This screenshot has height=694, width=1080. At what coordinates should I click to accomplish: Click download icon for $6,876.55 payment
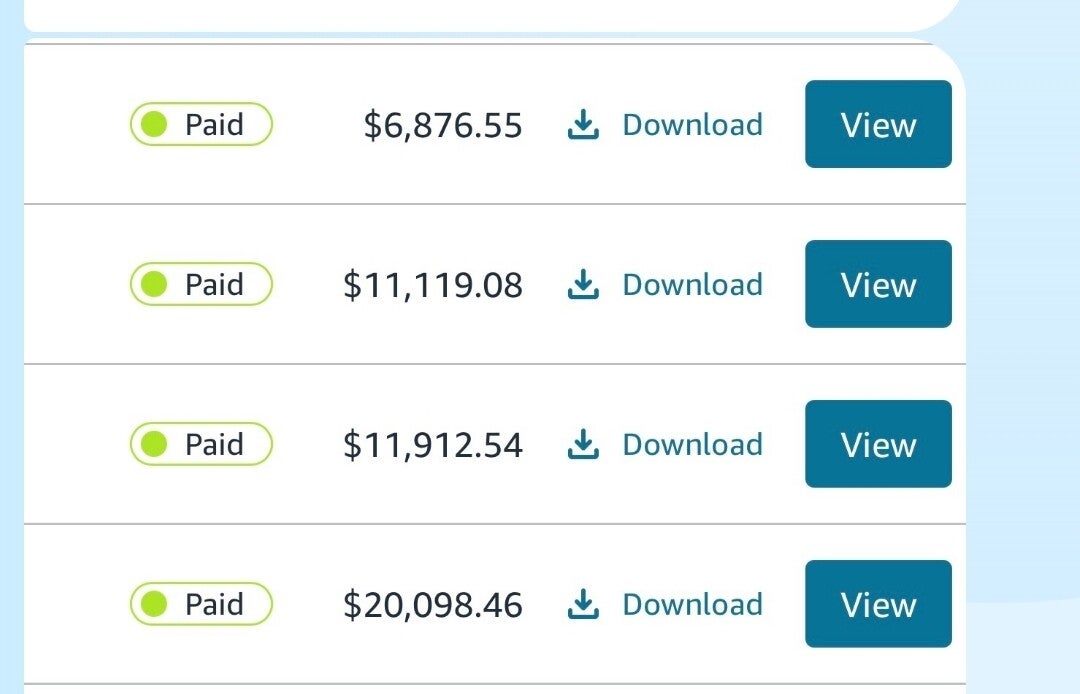pos(583,125)
